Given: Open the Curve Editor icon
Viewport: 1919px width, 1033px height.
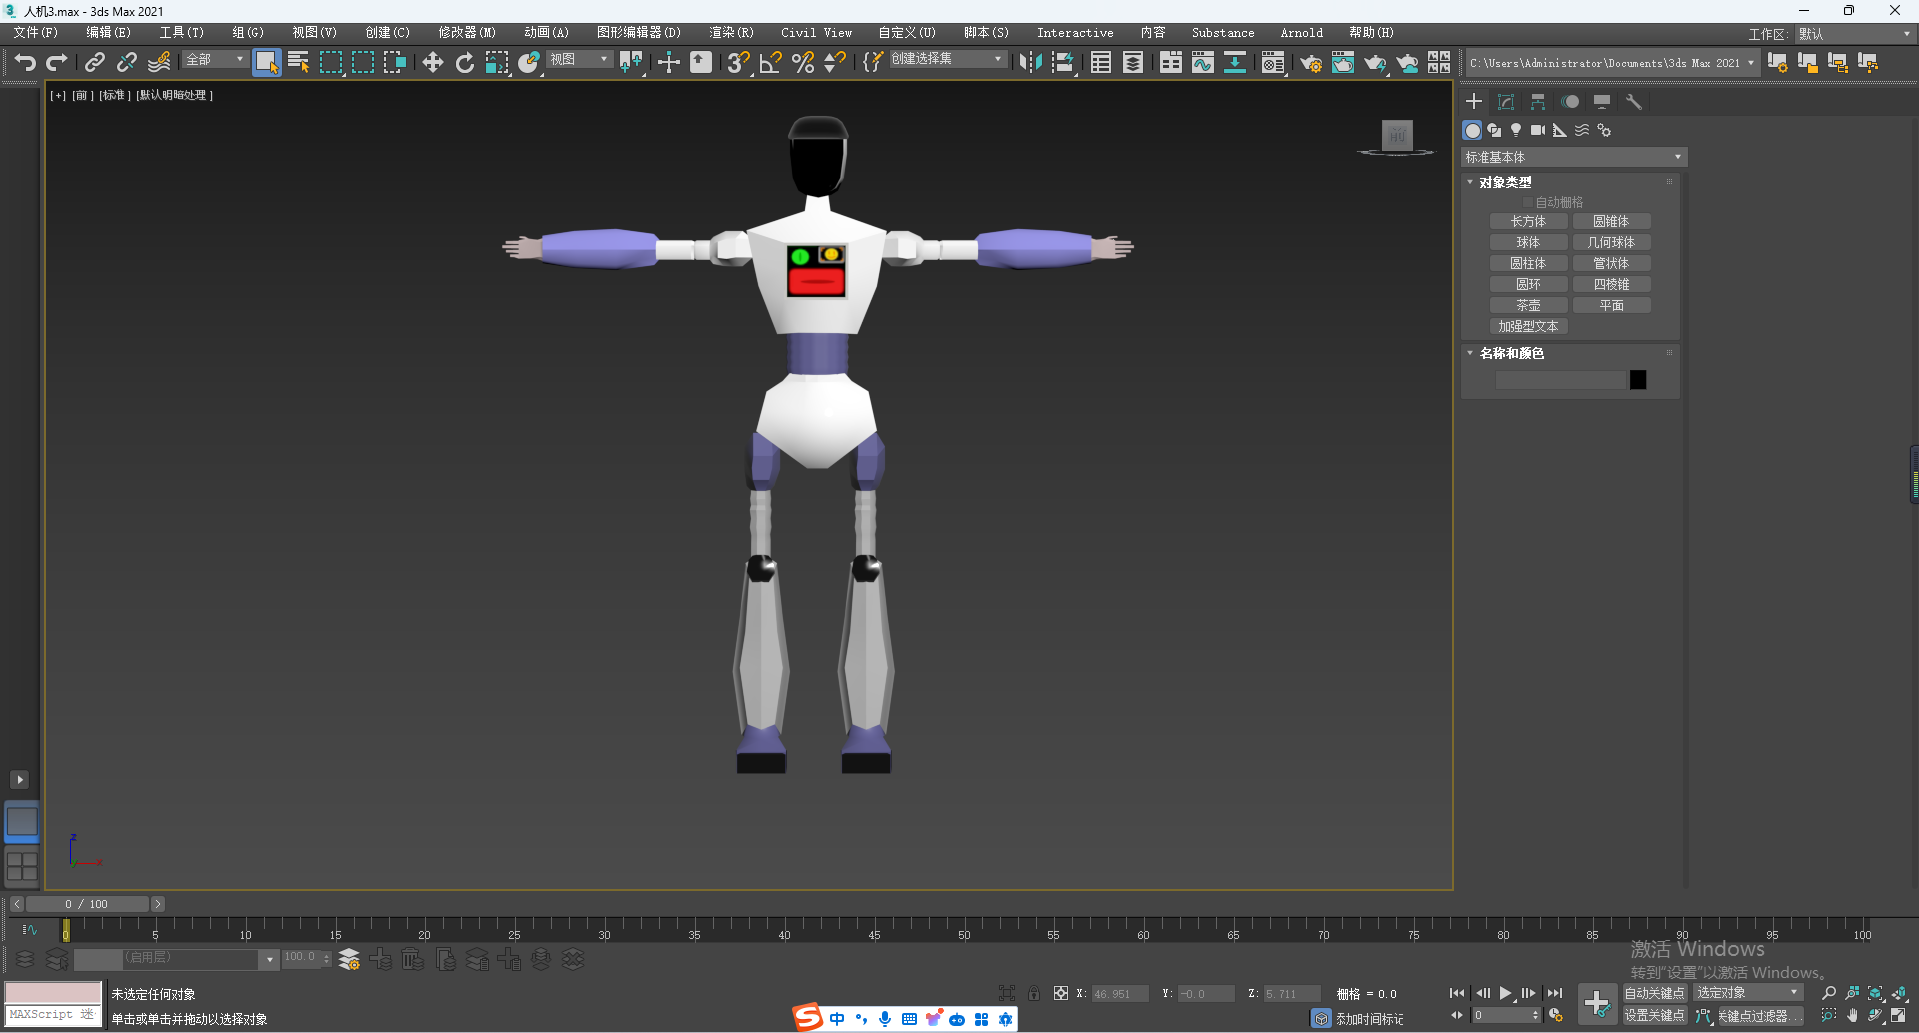Looking at the screenshot, I should coord(1203,63).
